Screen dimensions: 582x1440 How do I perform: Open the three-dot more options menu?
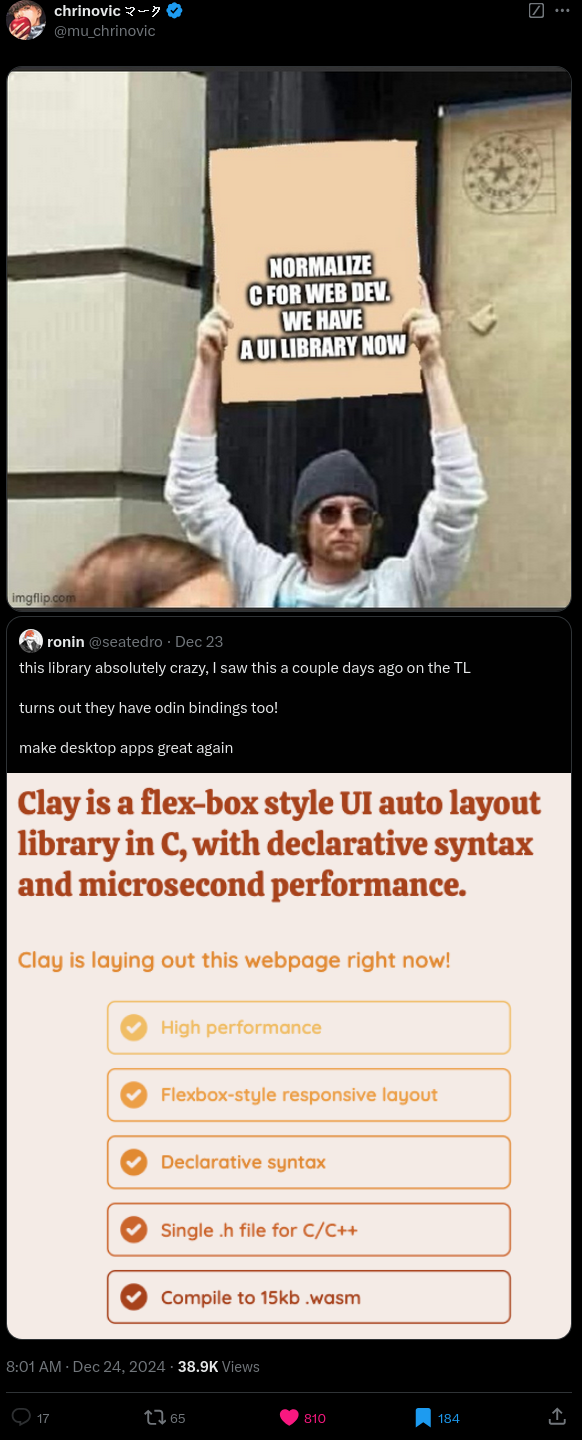click(562, 11)
